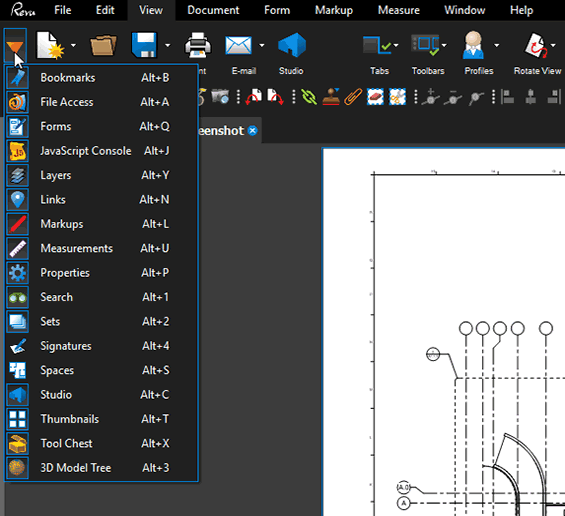Toggle the Layers panel
This screenshot has width=565, height=516.
101,175
